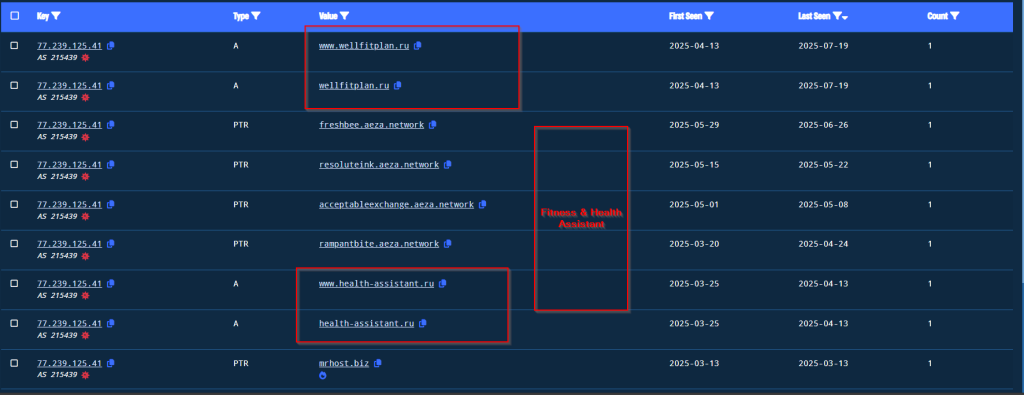Open the www.health-assistant.ru link
This screenshot has height=395, width=1024.
coord(377,283)
